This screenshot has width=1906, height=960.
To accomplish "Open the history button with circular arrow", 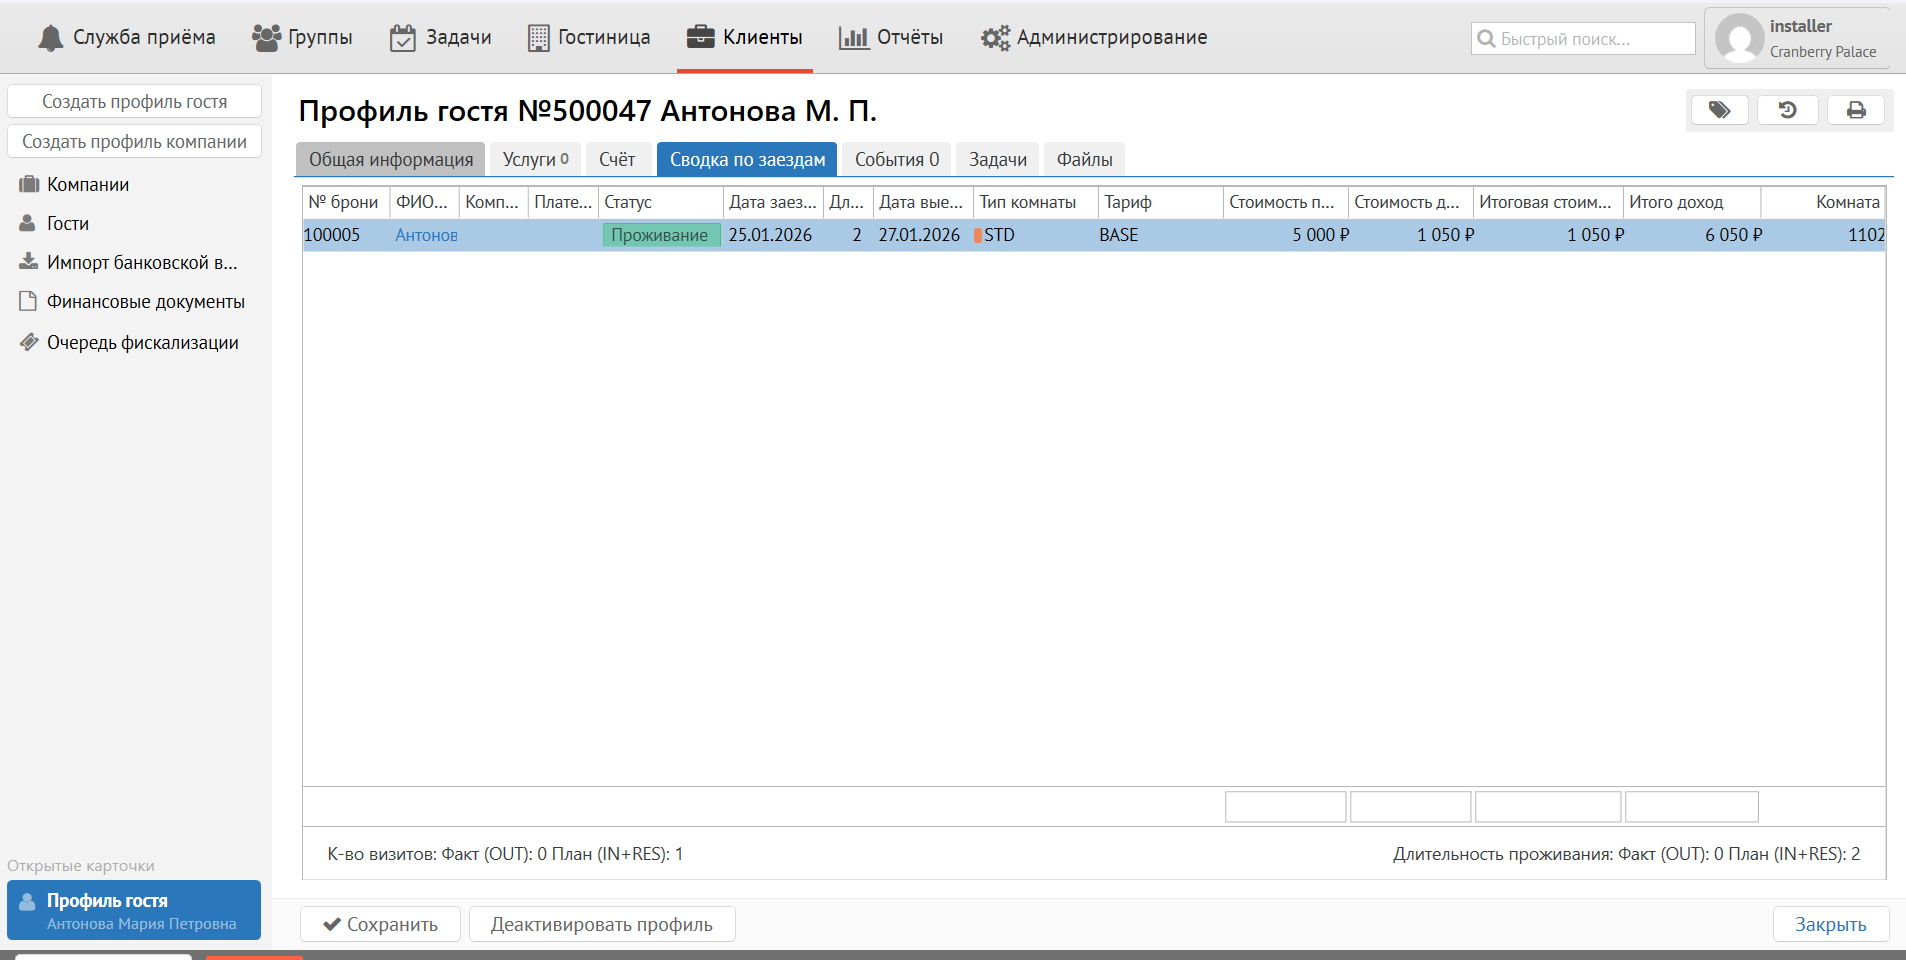I will pyautogui.click(x=1788, y=110).
